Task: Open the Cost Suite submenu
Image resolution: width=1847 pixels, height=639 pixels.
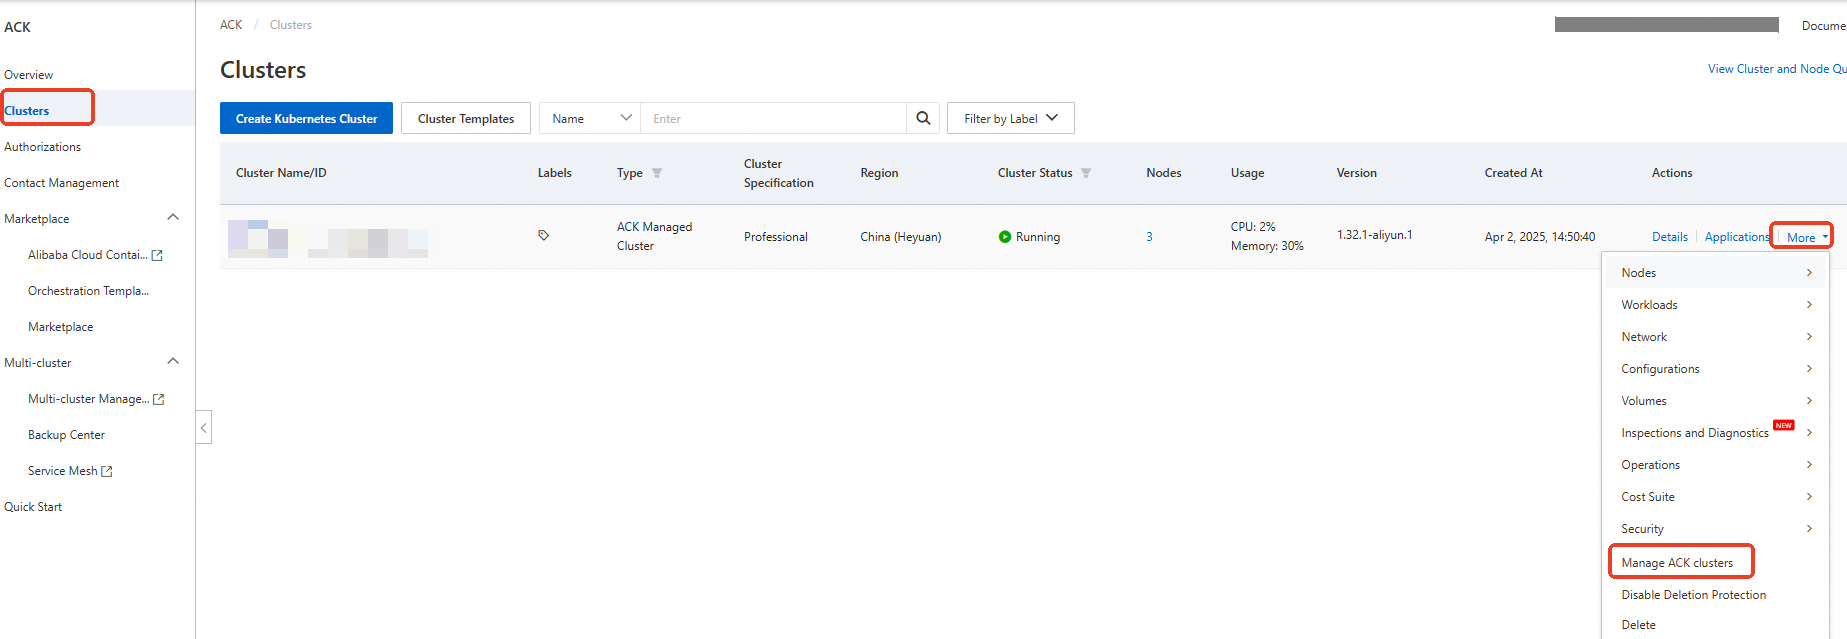Action: click(x=1716, y=497)
